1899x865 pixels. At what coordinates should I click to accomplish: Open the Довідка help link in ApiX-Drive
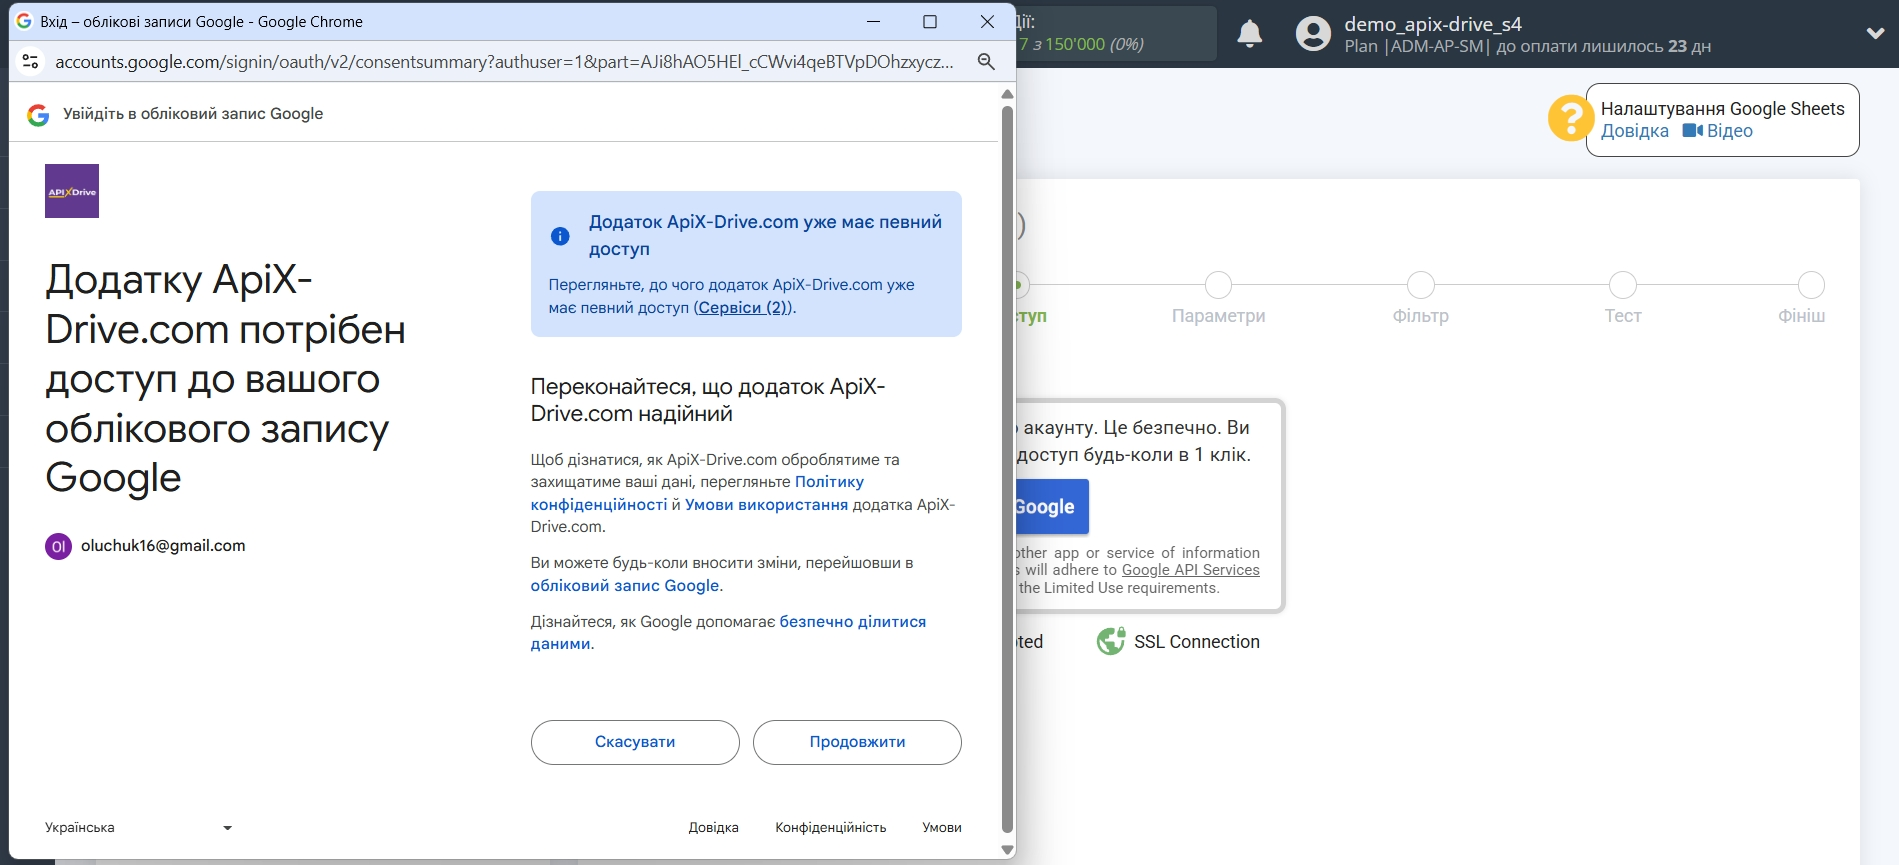coord(1635,131)
